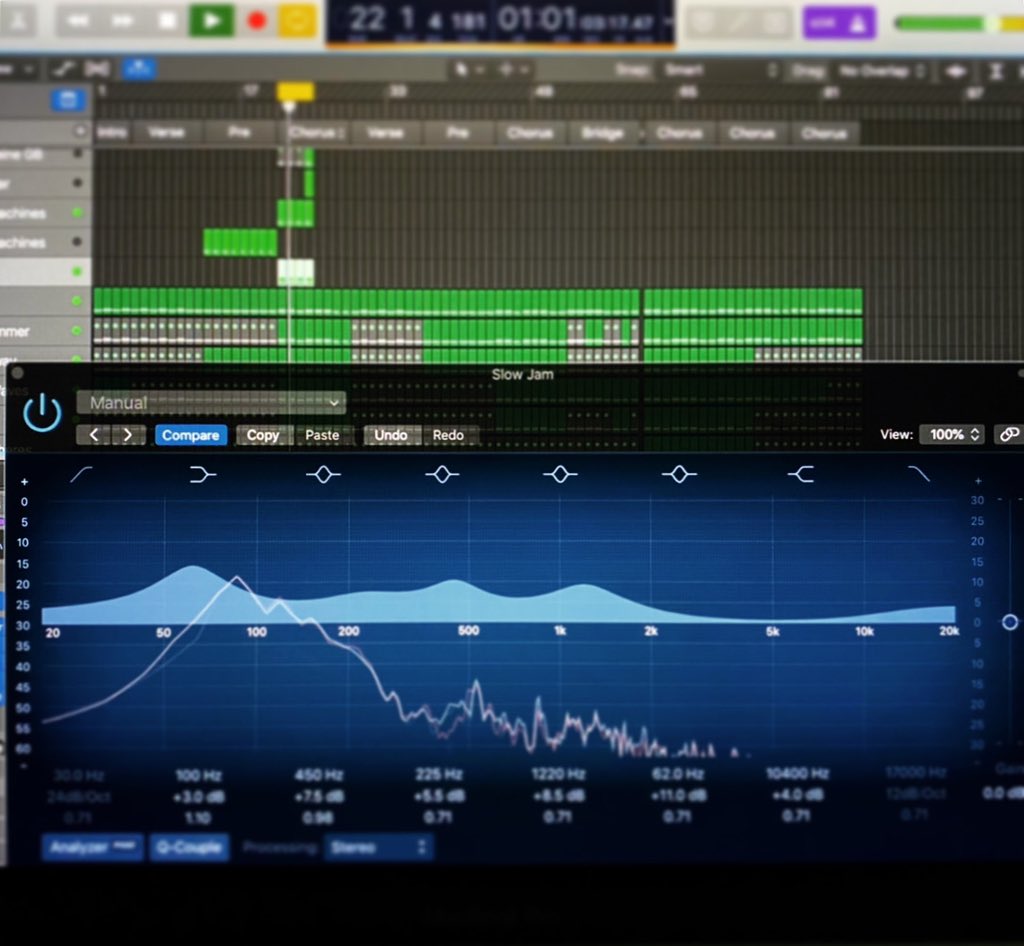The height and width of the screenshot is (946, 1024).
Task: Toggle the low-pass filter band icon
Action: [920, 474]
